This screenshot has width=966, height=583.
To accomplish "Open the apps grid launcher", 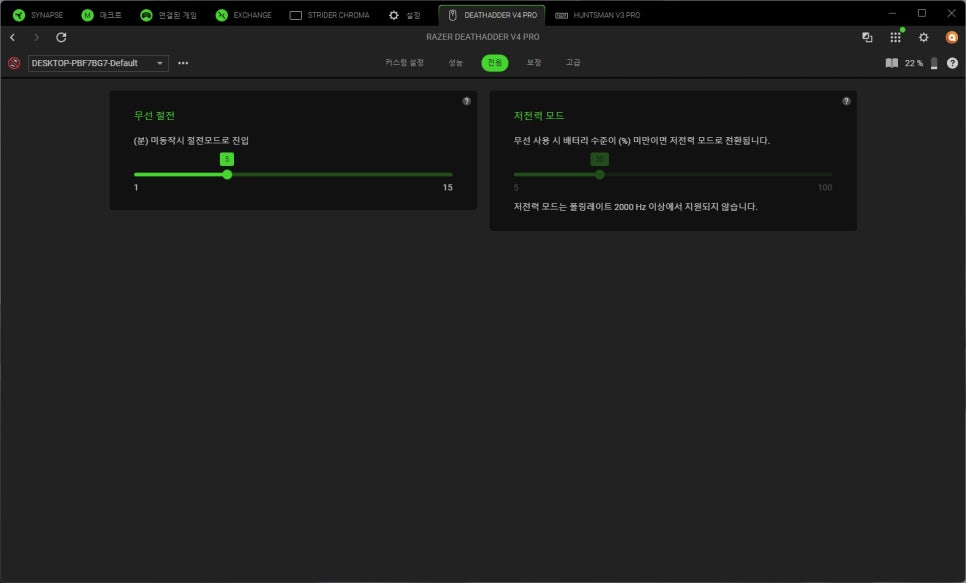I will pos(895,38).
